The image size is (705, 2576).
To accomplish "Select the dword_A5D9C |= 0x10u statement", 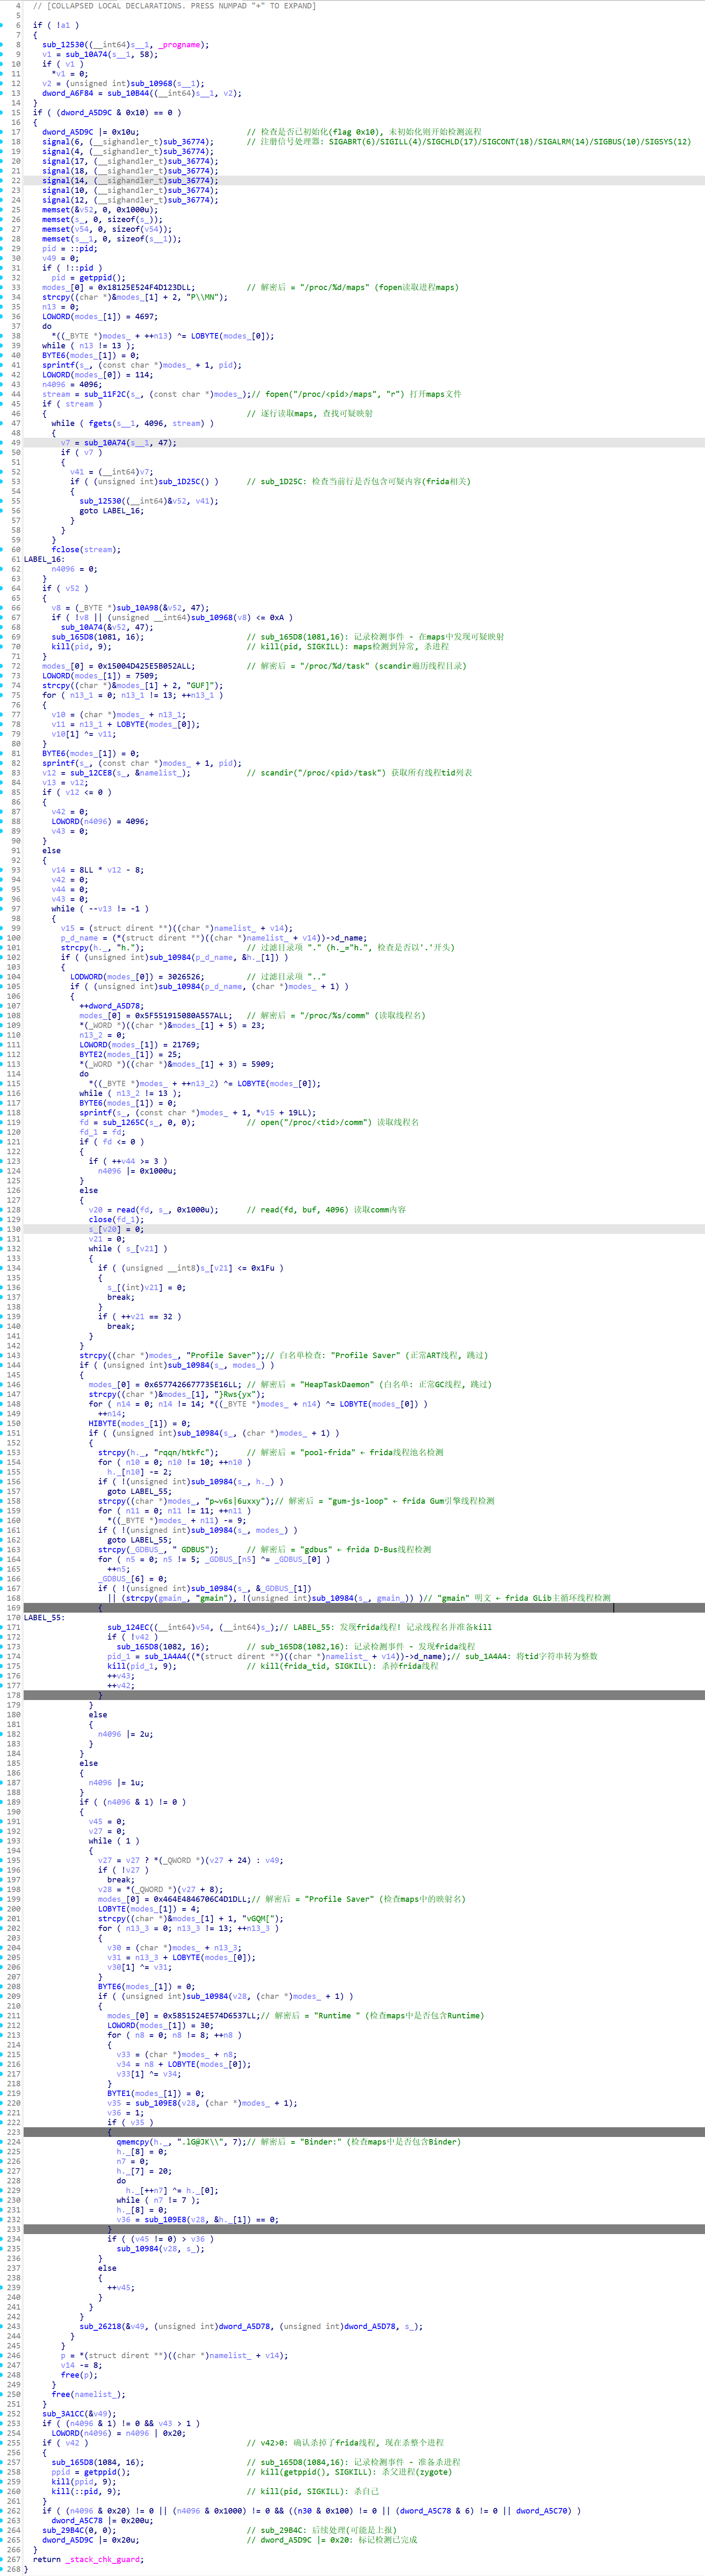I will (91, 132).
